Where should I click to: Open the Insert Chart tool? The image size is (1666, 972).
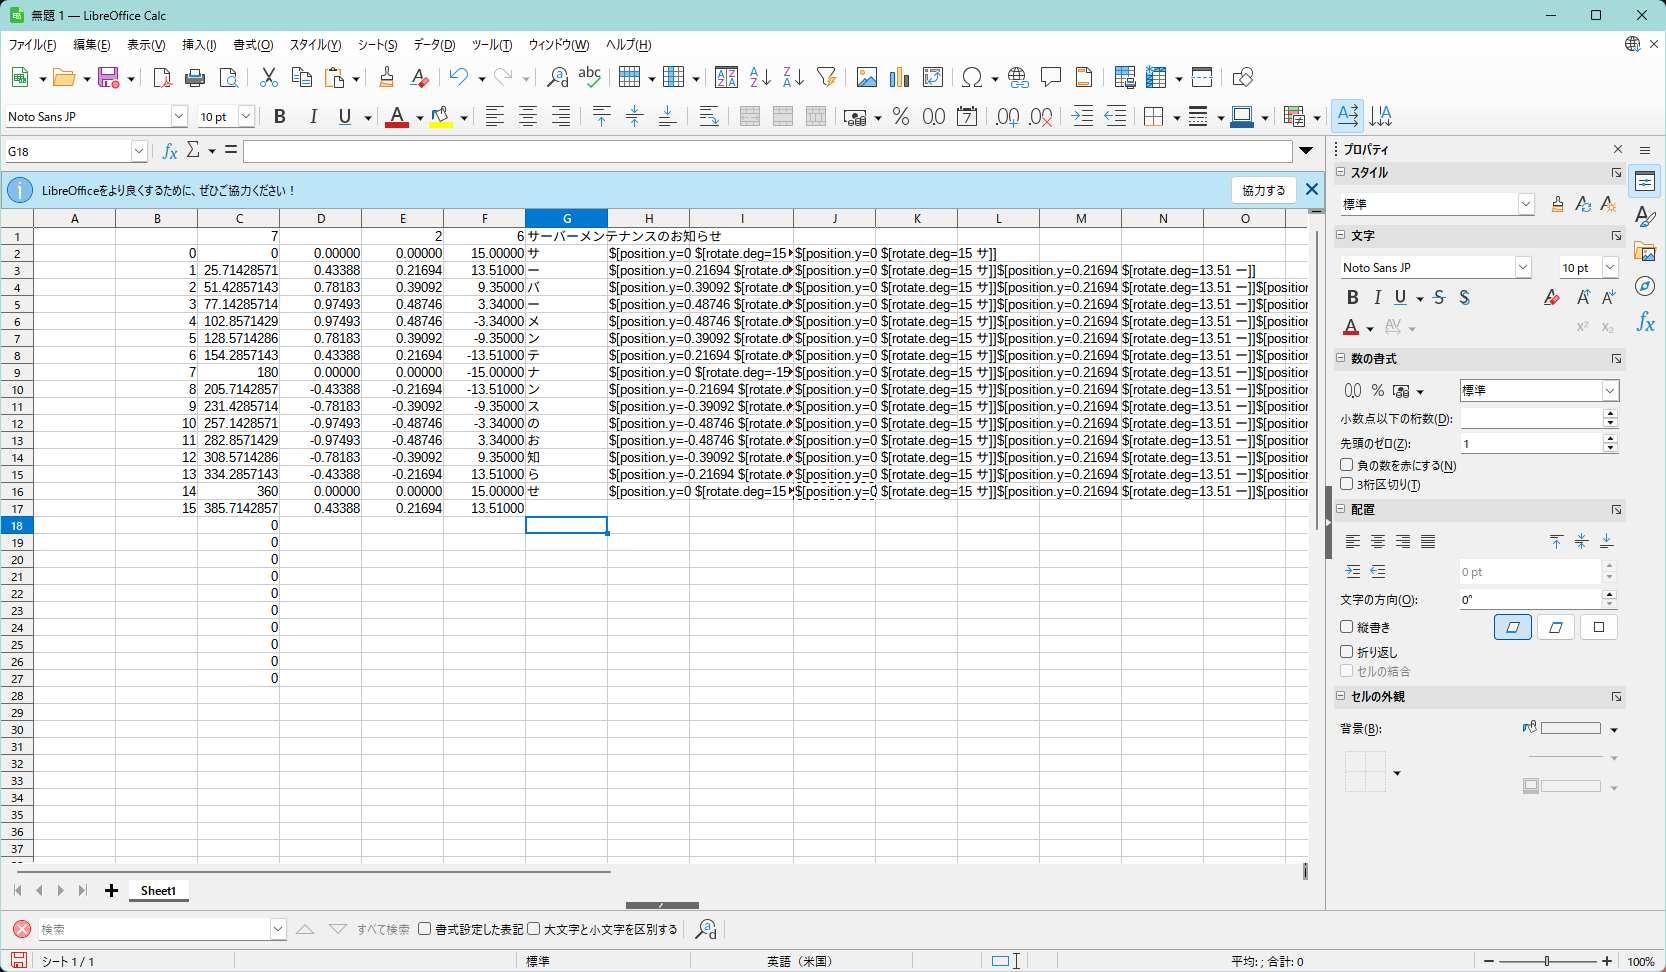[899, 77]
